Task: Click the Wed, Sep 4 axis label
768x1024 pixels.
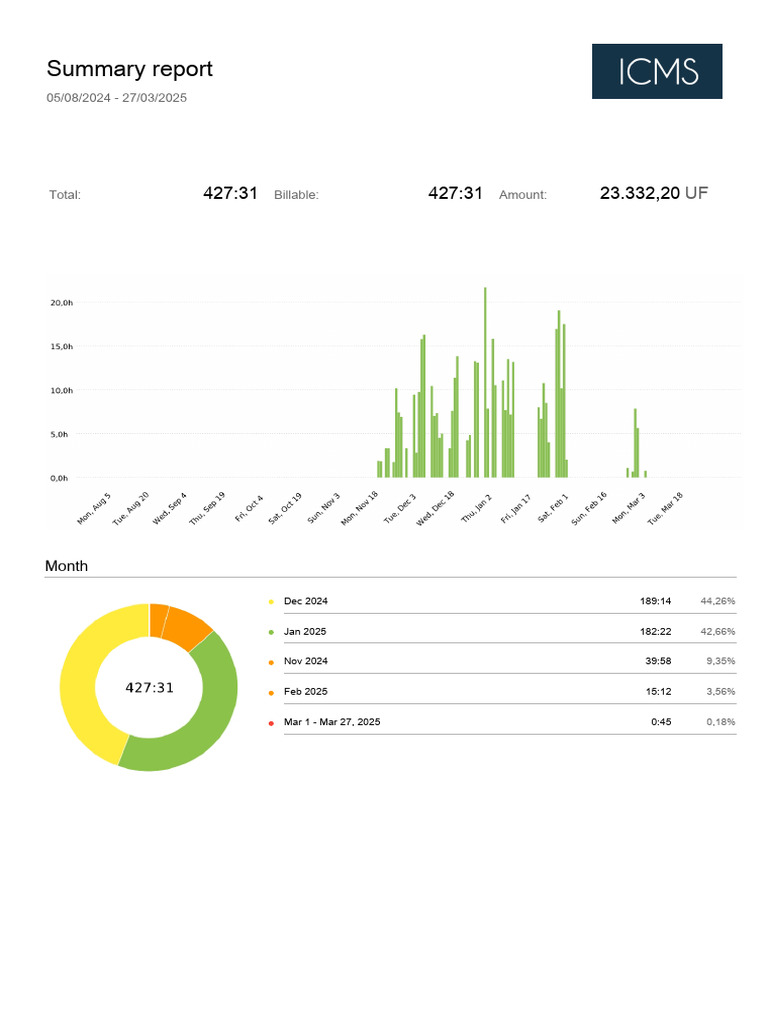Action: click(x=169, y=509)
